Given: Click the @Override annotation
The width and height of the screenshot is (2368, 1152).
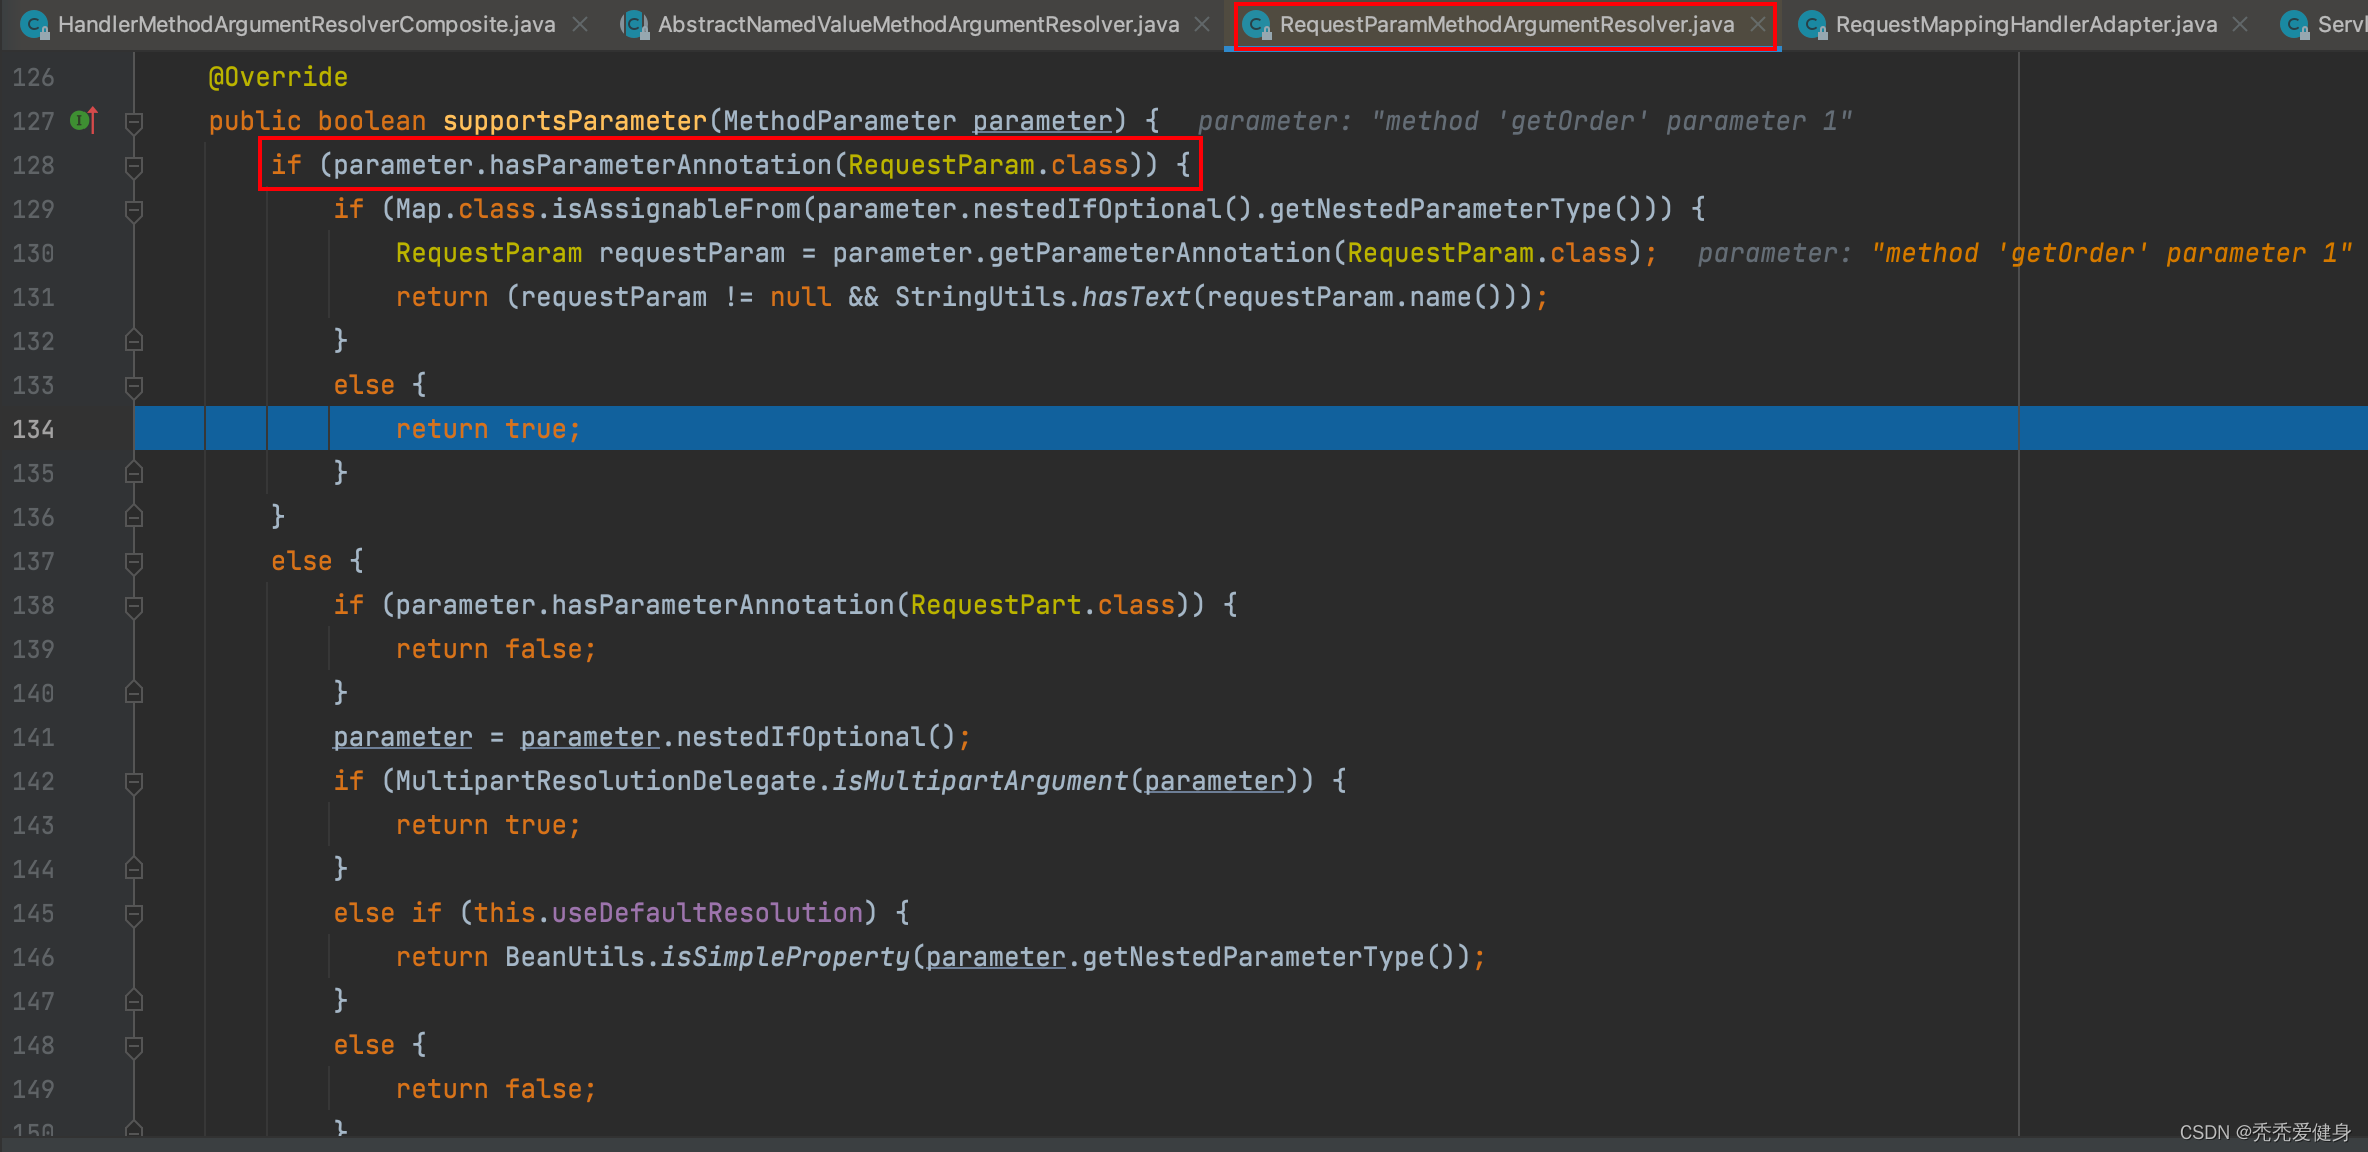Looking at the screenshot, I should click(278, 77).
